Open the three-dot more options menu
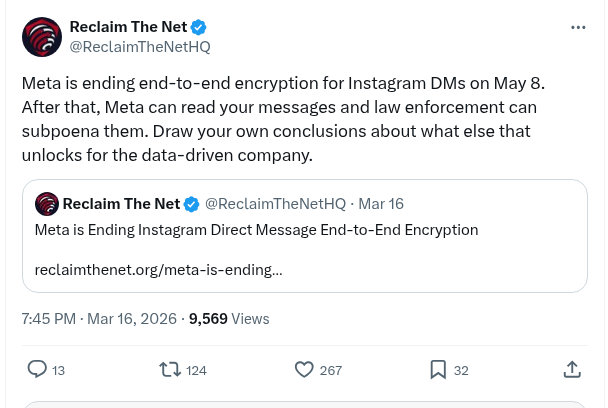Viewport: 608px width, 408px height. [578, 28]
